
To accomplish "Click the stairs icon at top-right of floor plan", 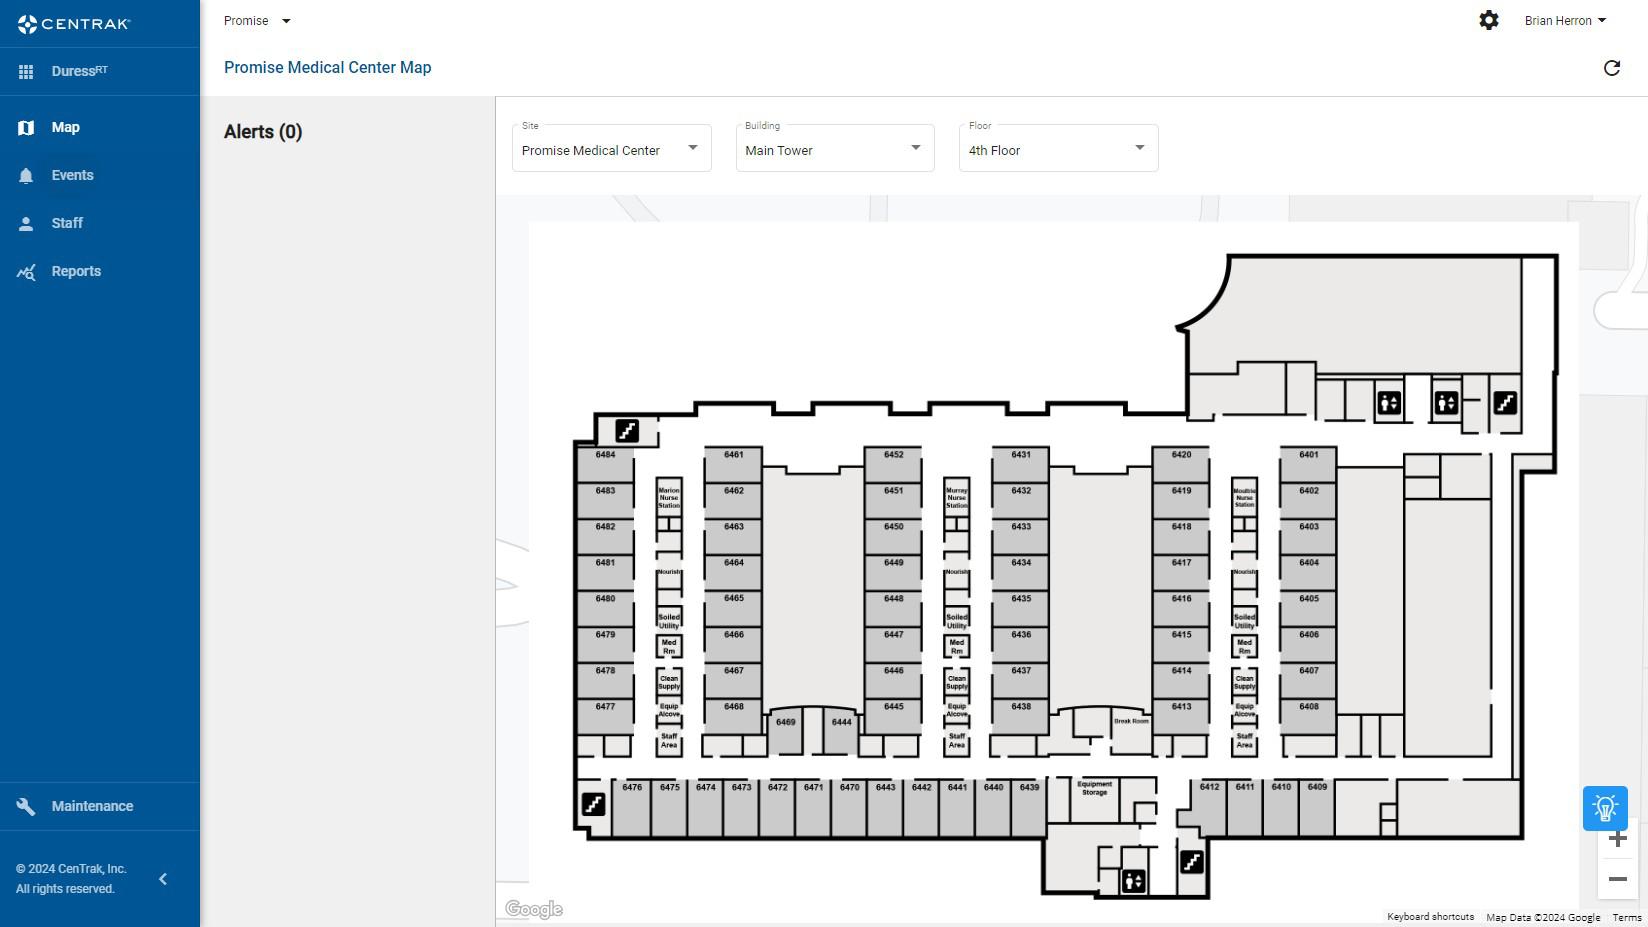I will coord(1505,403).
